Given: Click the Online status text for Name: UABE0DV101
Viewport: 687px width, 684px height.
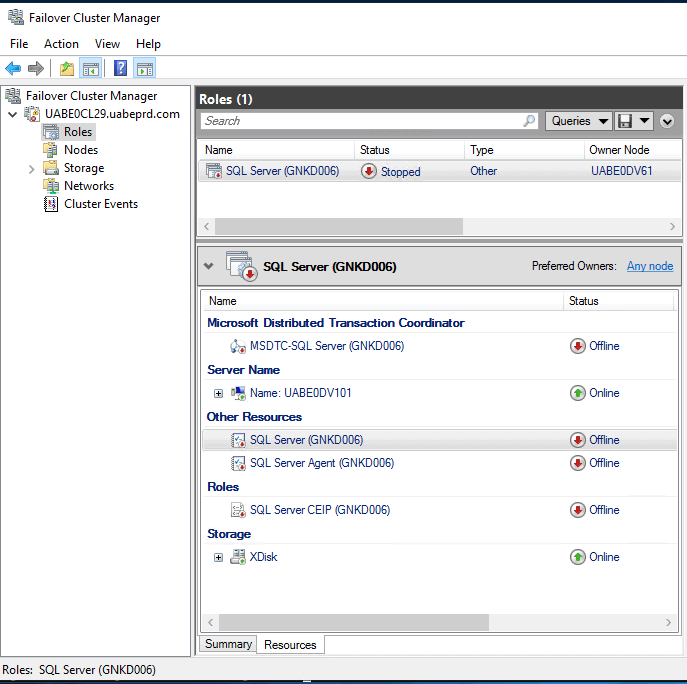Looking at the screenshot, I should [604, 393].
